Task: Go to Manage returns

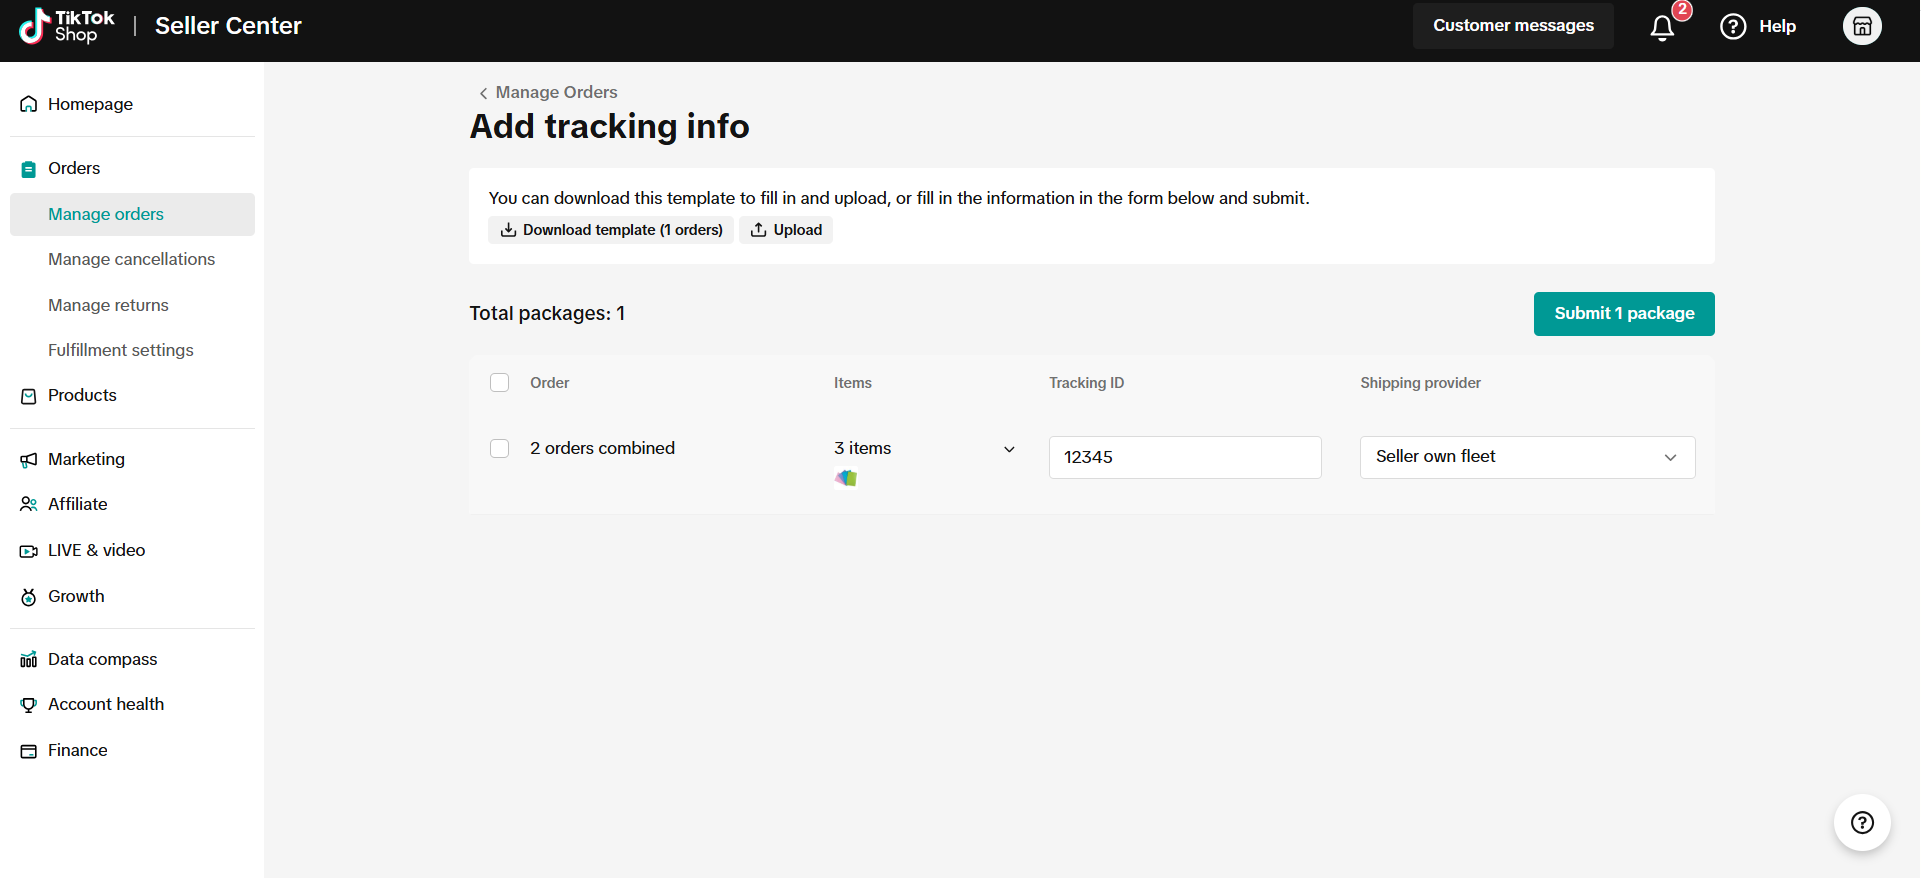Action: tap(108, 305)
